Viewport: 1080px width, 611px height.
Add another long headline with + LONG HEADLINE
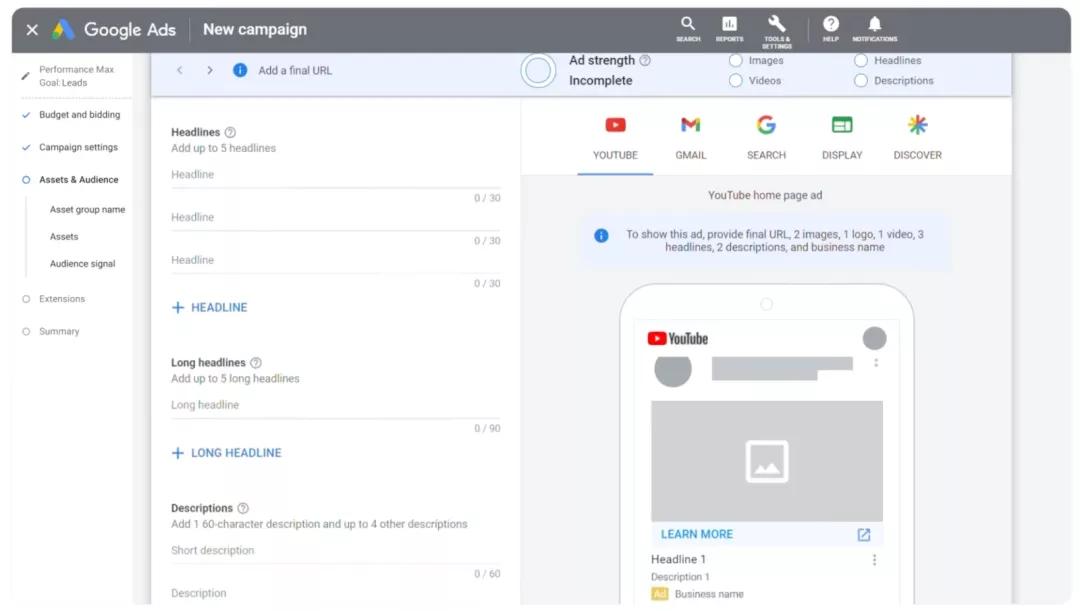pyautogui.click(x=227, y=453)
